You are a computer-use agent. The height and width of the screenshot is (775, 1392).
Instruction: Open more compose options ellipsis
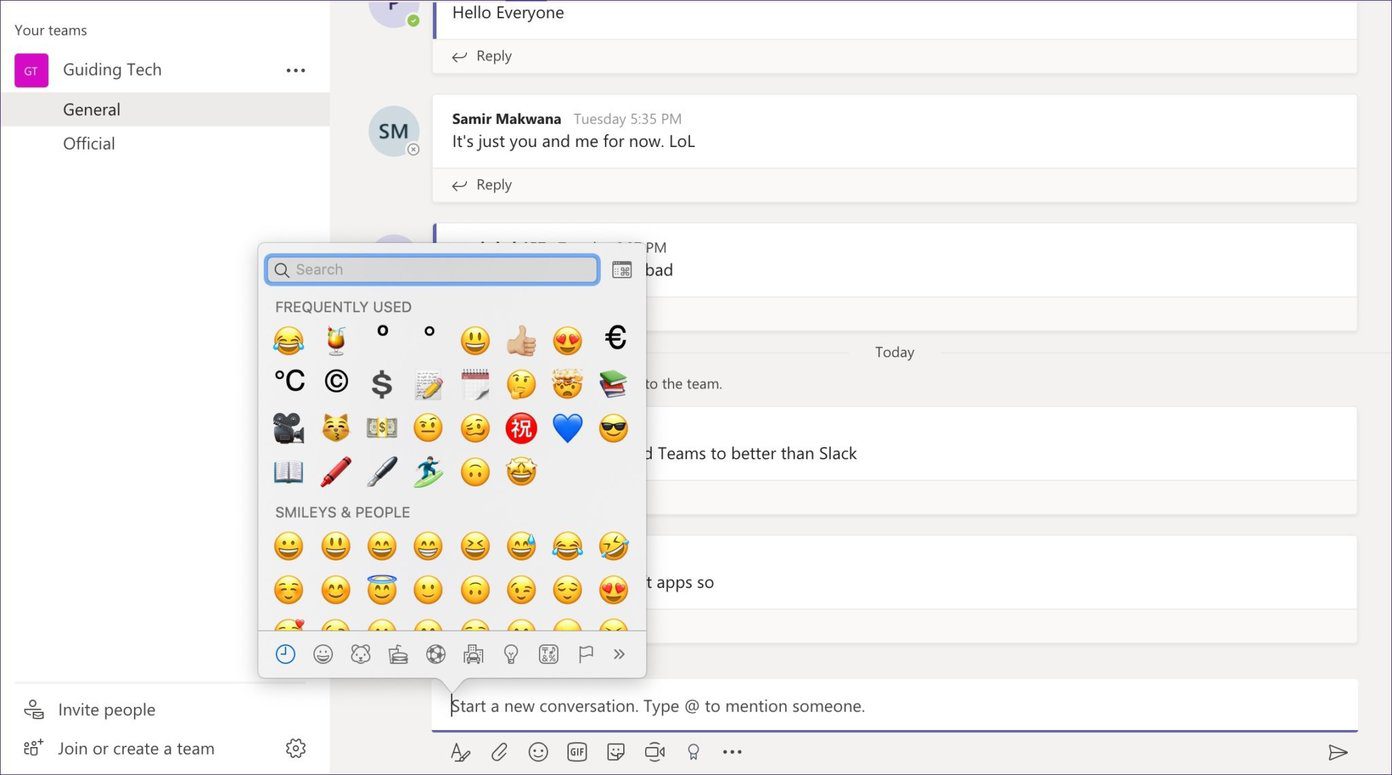click(x=732, y=752)
